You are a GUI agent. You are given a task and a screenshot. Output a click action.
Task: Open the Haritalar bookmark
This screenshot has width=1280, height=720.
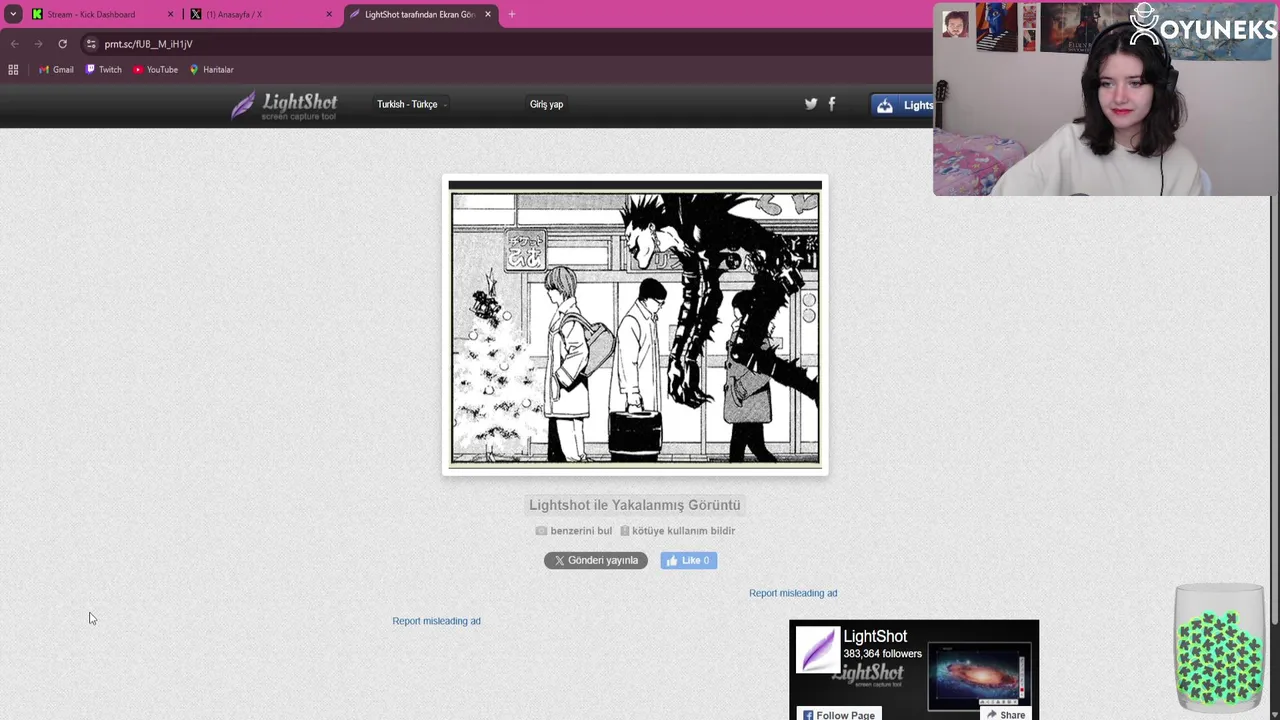(x=211, y=70)
